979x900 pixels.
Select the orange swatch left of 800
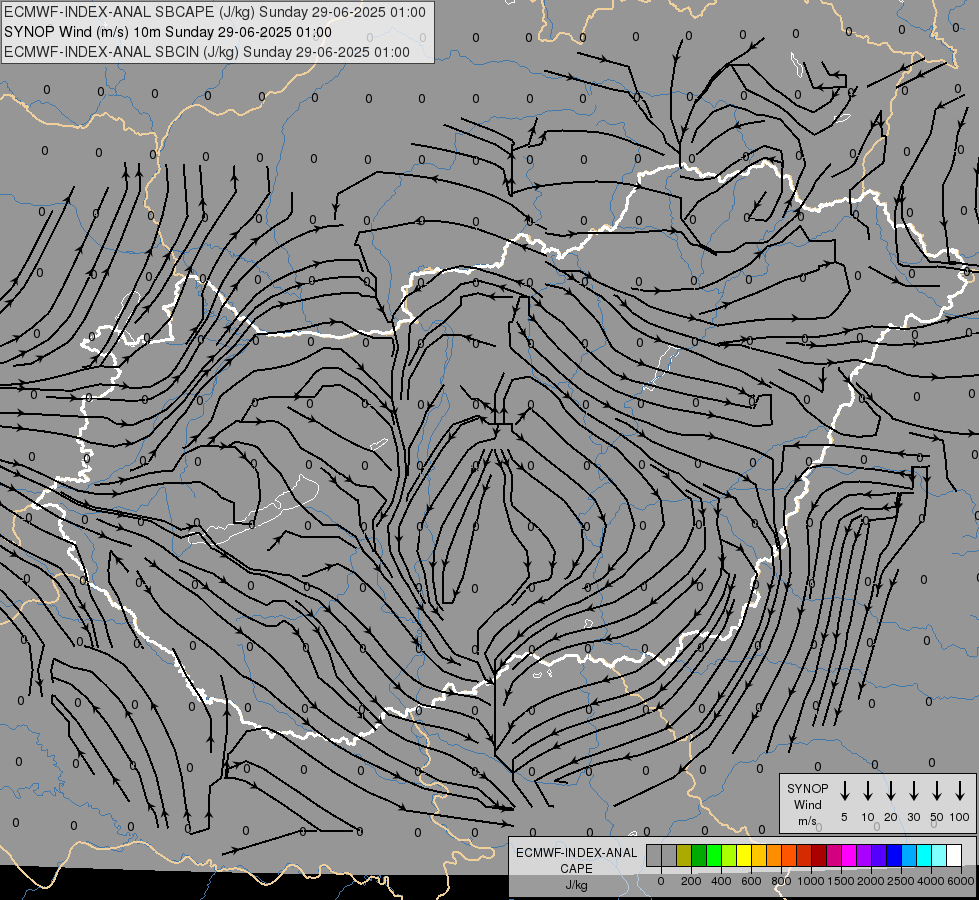pos(774,855)
